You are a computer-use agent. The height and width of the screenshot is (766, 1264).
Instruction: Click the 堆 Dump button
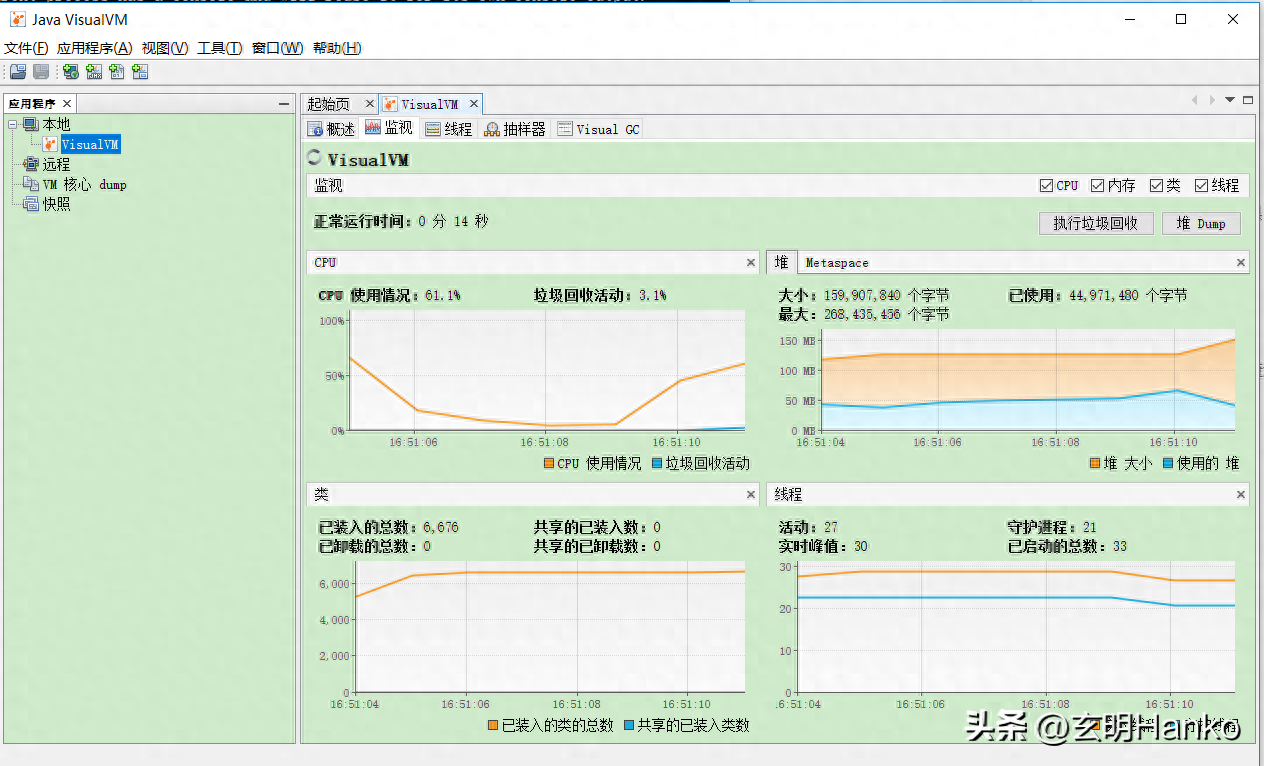click(1201, 223)
